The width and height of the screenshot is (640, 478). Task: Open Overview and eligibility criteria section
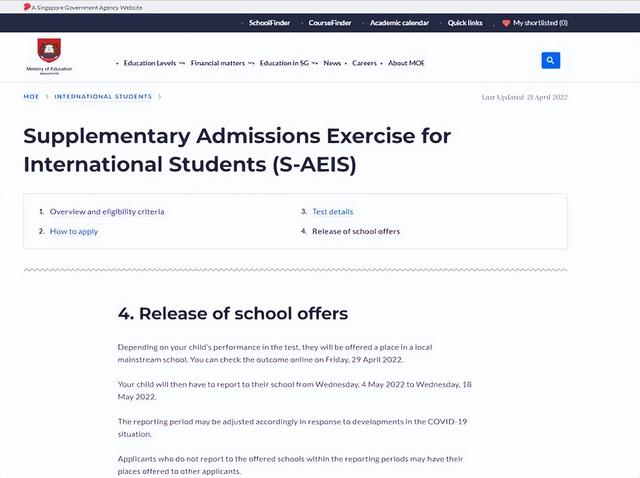[x=107, y=211]
